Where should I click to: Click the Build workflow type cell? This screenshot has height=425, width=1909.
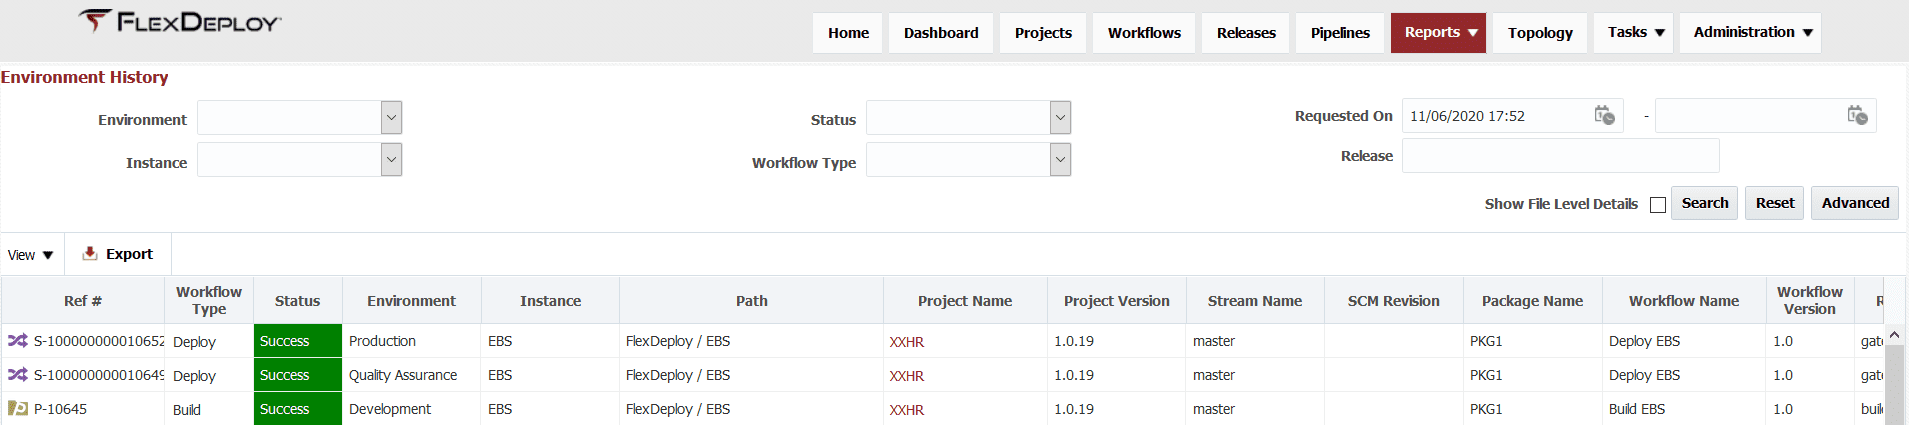(x=209, y=409)
